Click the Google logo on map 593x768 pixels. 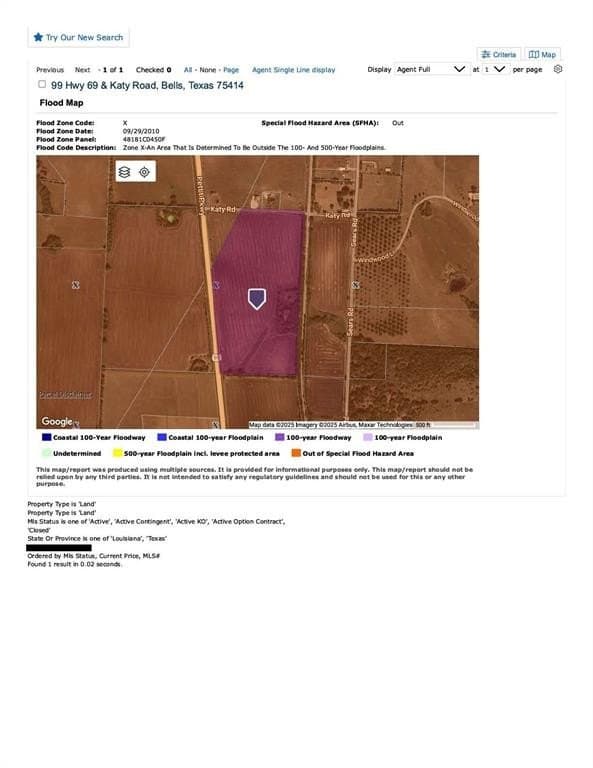coord(57,421)
